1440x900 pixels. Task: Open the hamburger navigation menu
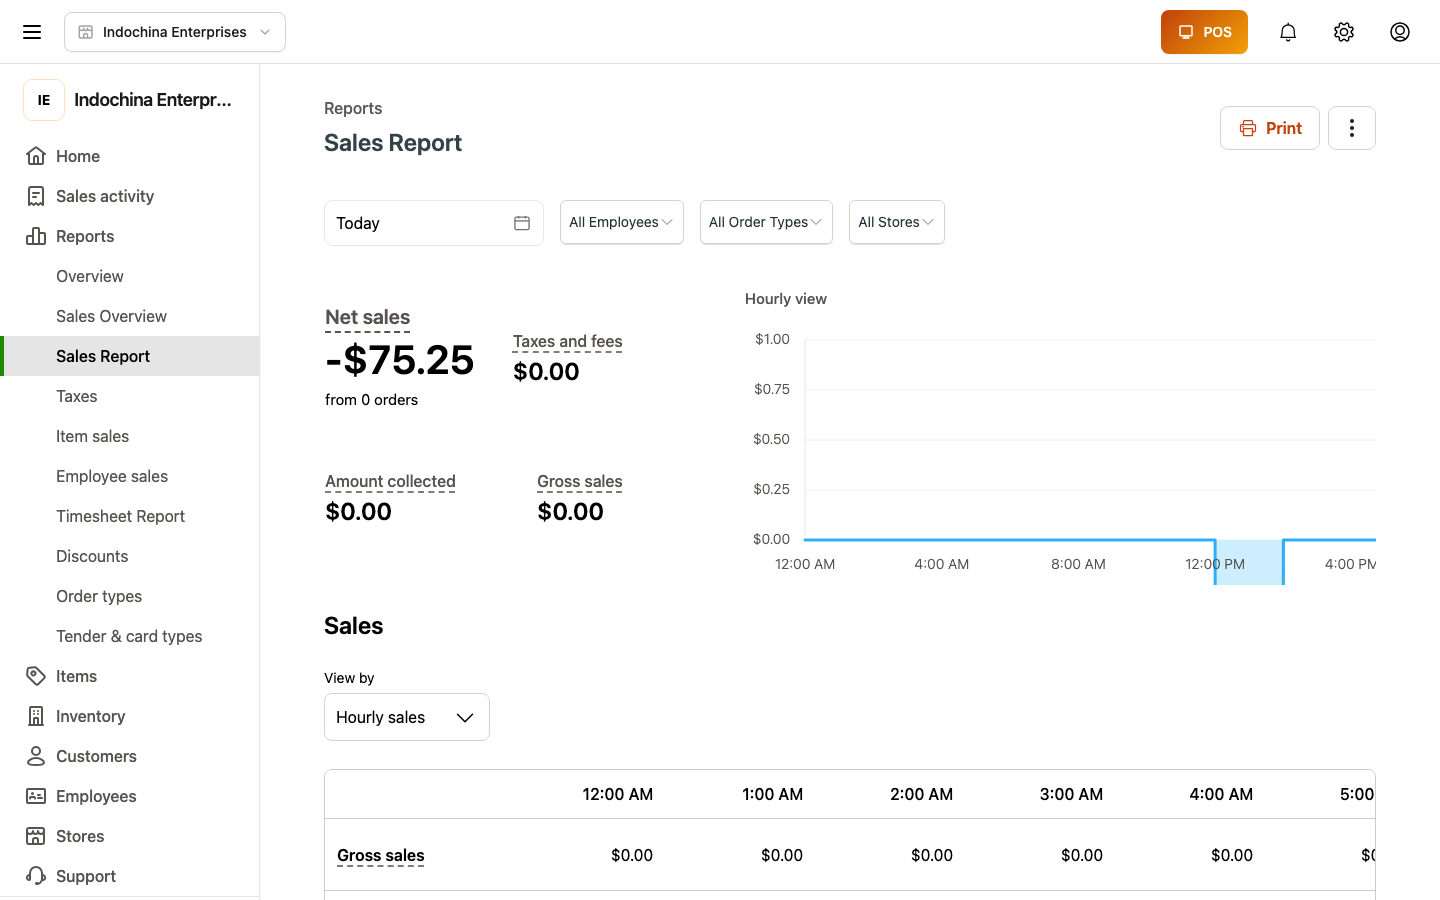click(32, 32)
